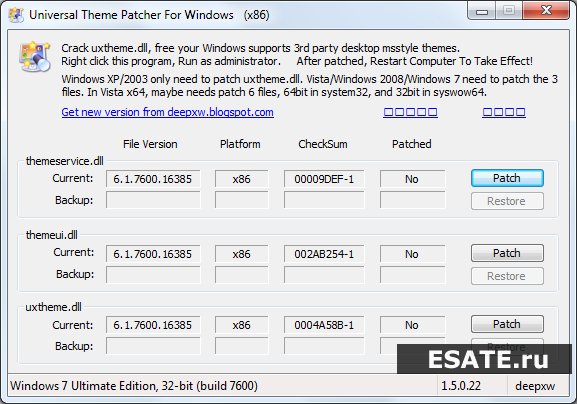Click the large theme patcher logo icon
This screenshot has height=404, width=577.
(x=35, y=56)
